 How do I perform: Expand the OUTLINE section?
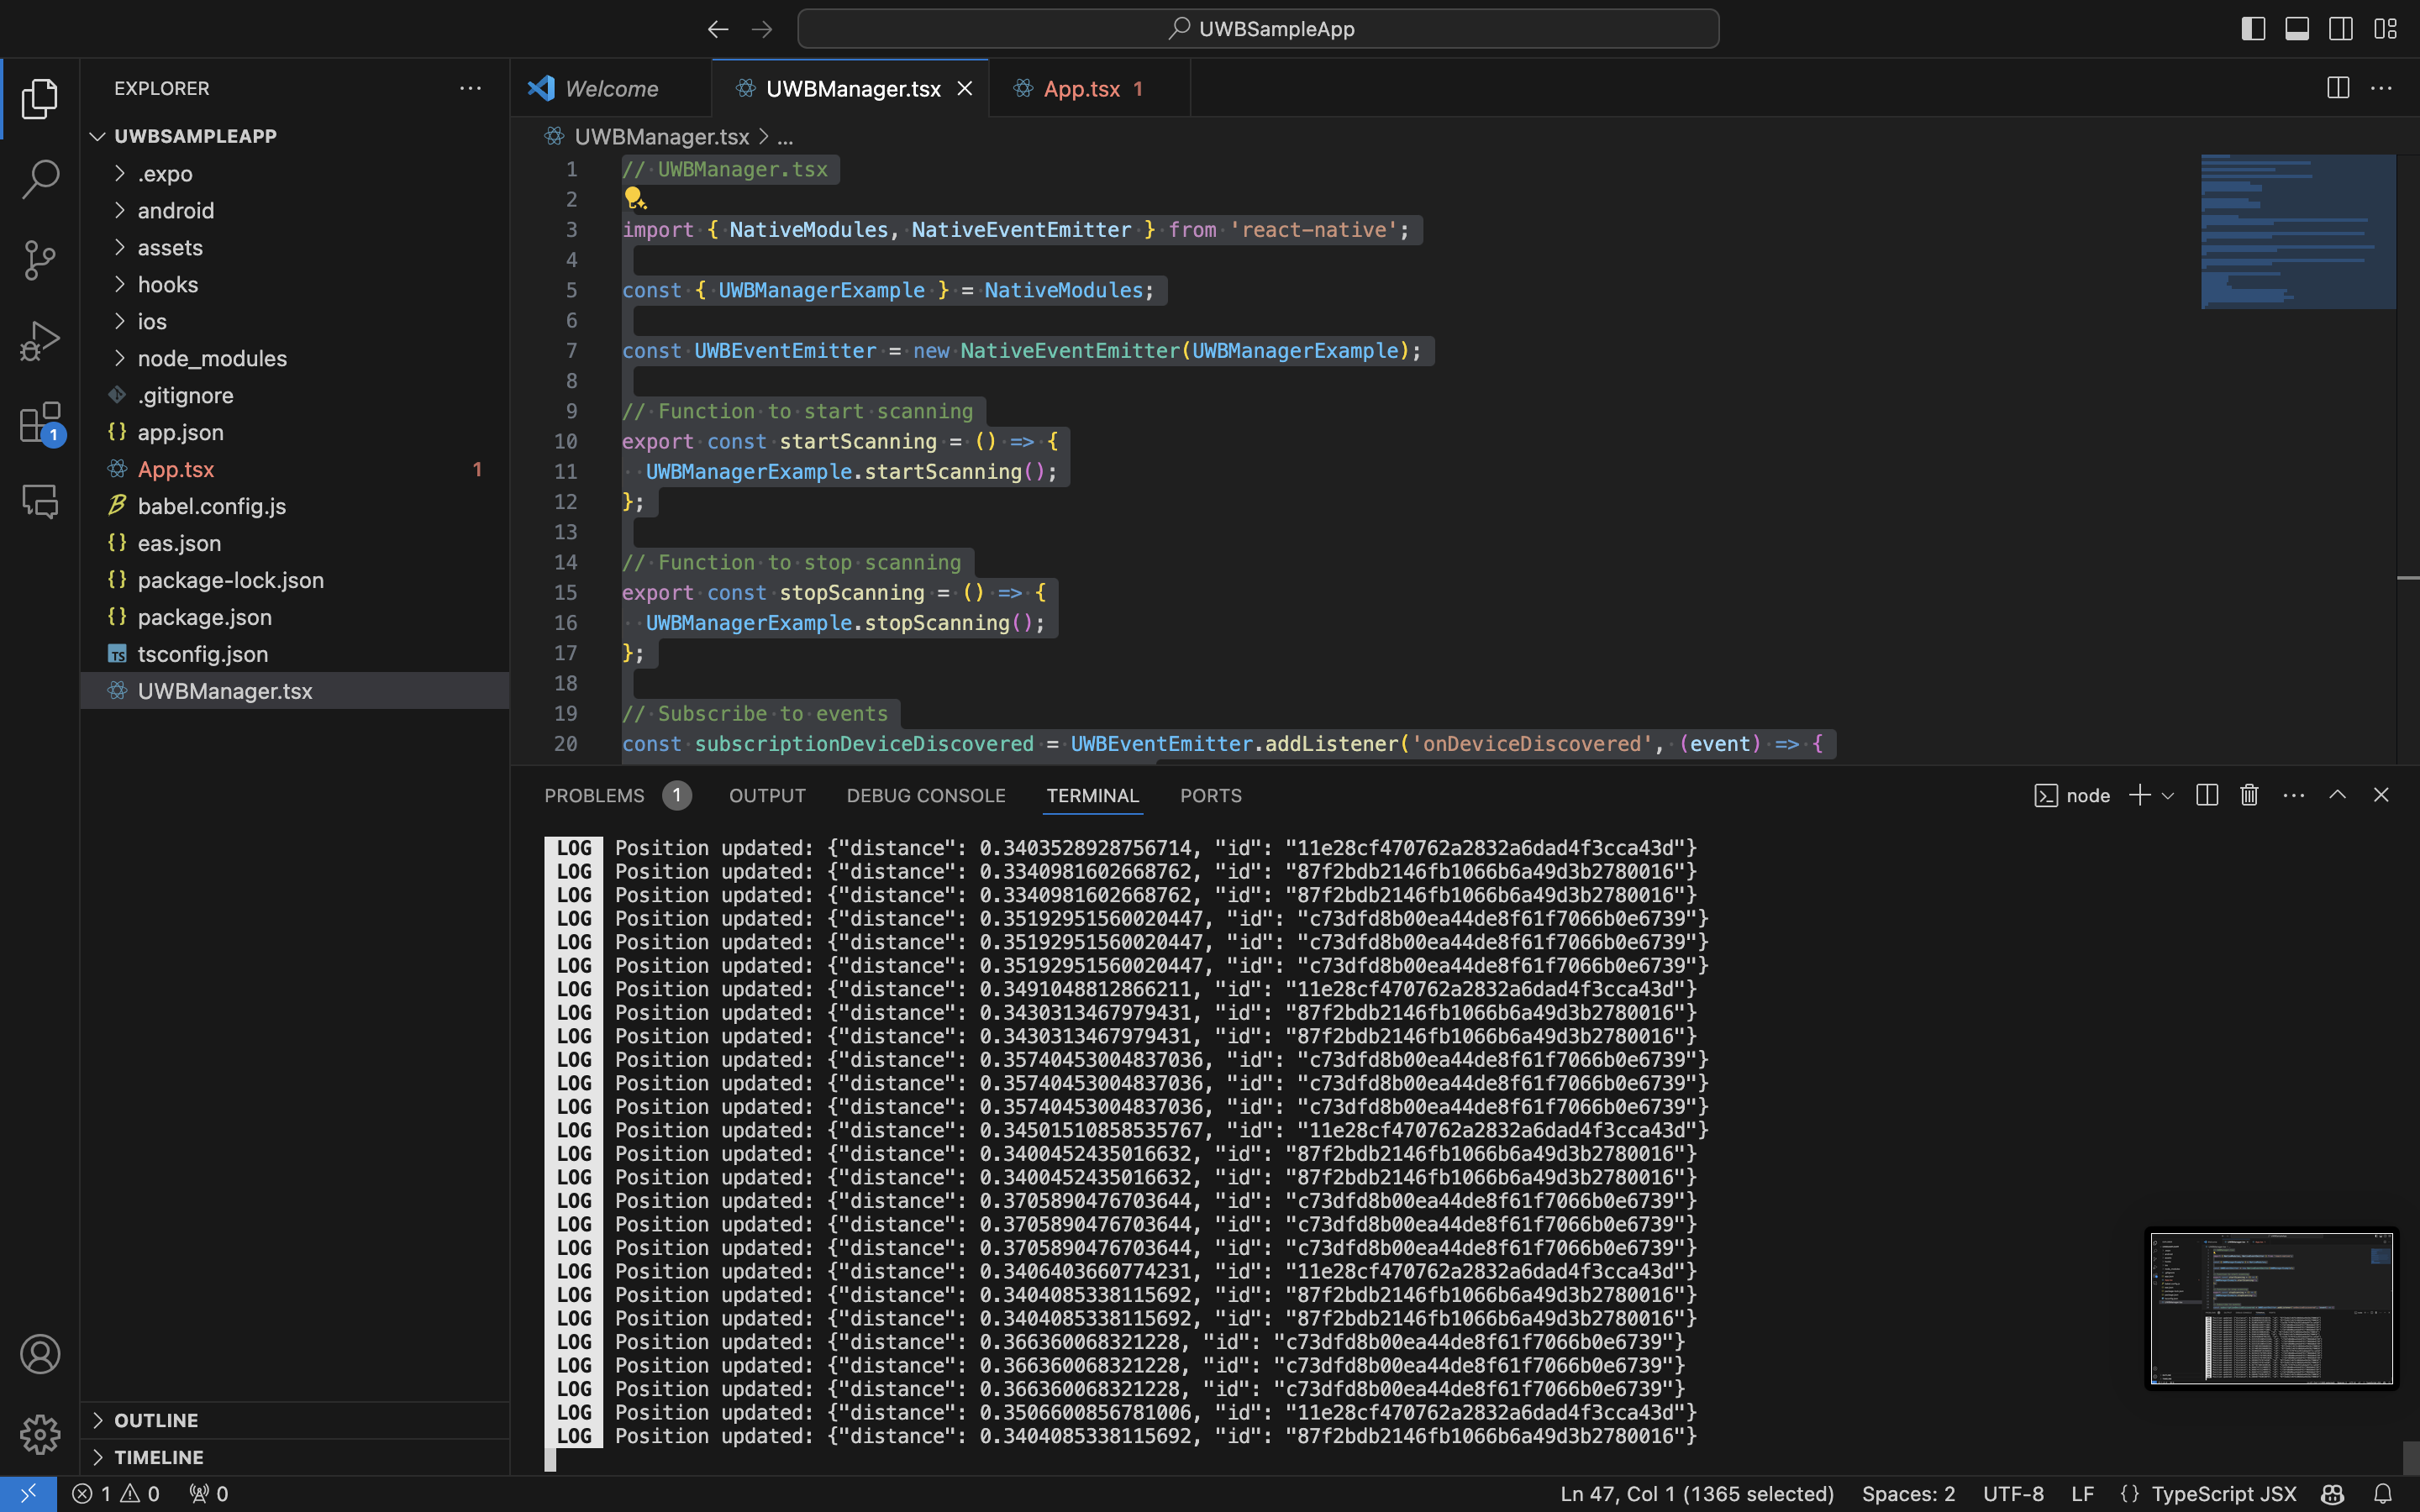point(156,1420)
